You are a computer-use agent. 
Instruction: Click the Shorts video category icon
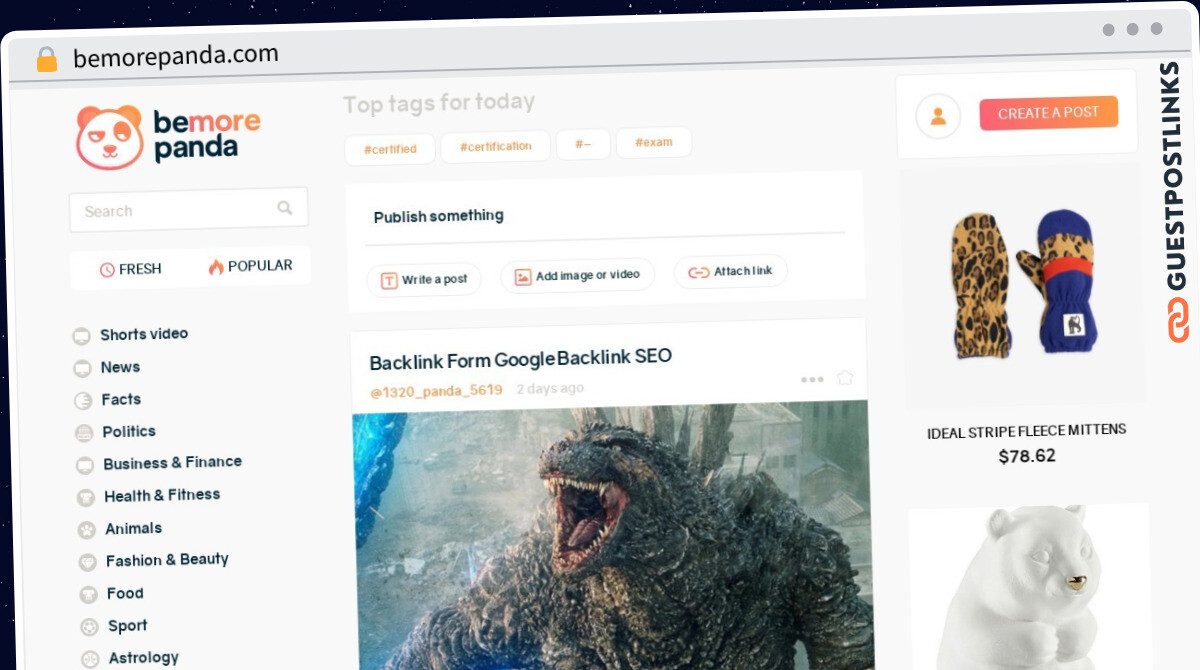[81, 337]
